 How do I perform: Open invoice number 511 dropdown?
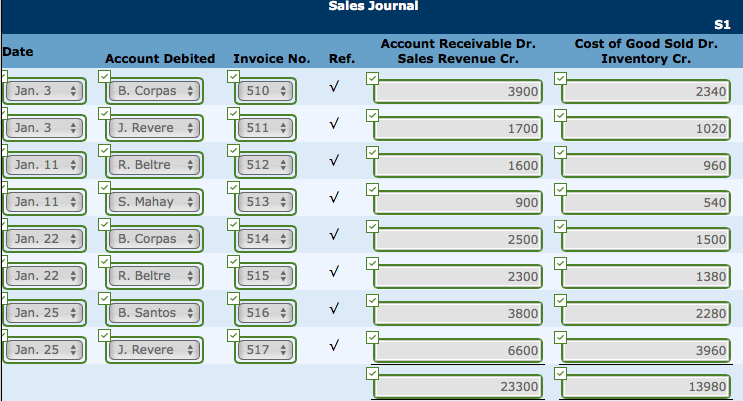point(265,128)
